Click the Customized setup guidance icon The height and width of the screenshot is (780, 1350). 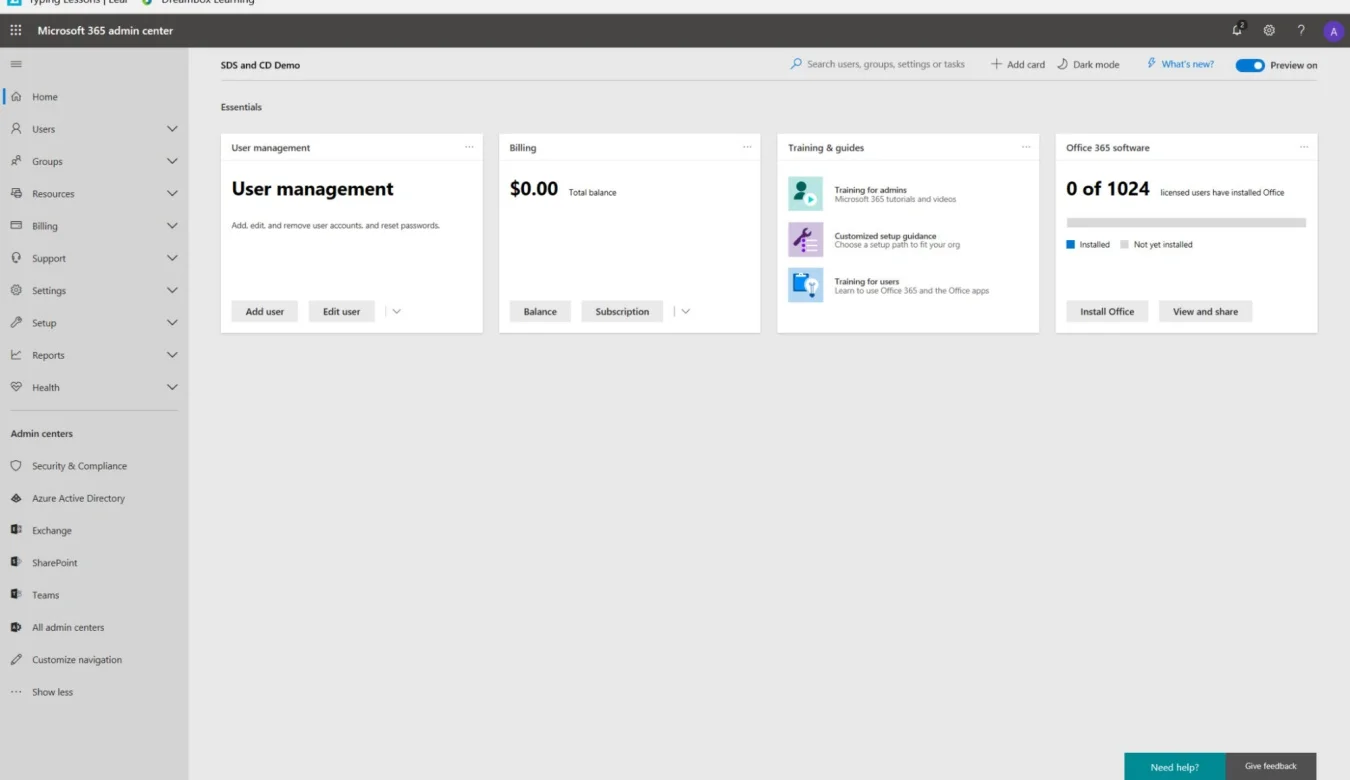click(805, 240)
